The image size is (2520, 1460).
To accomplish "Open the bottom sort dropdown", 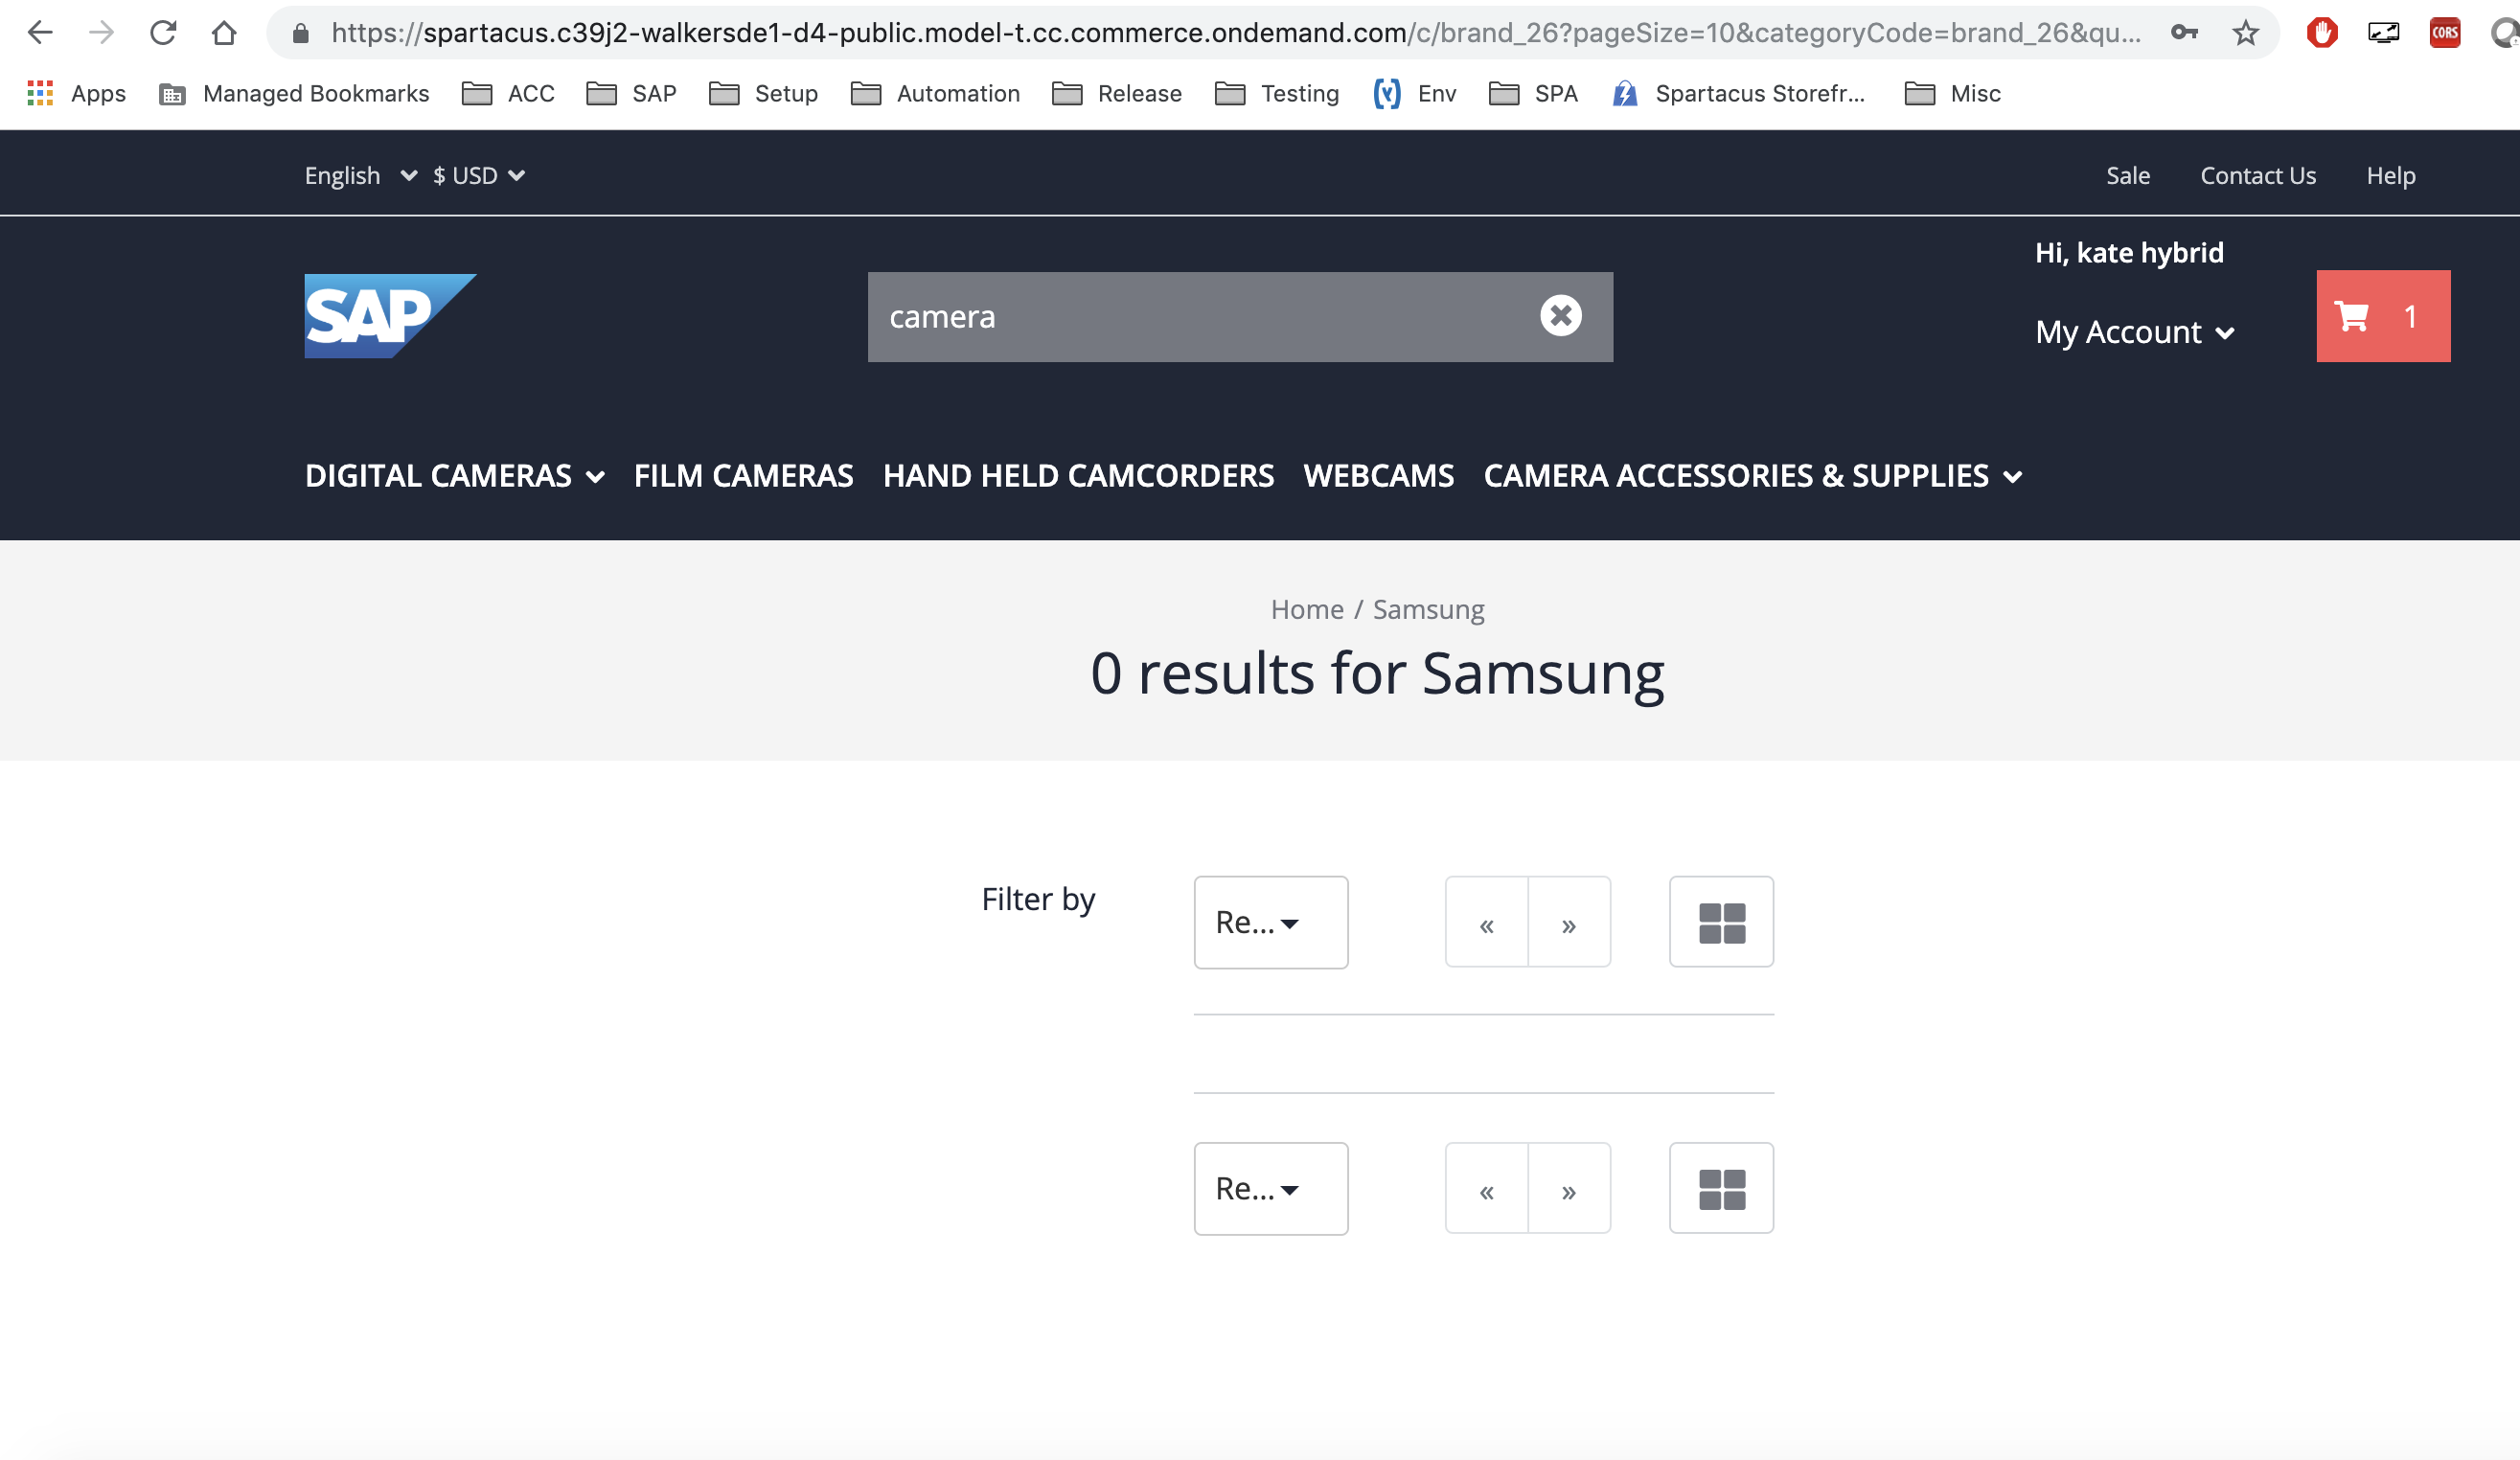I will (x=1270, y=1188).
